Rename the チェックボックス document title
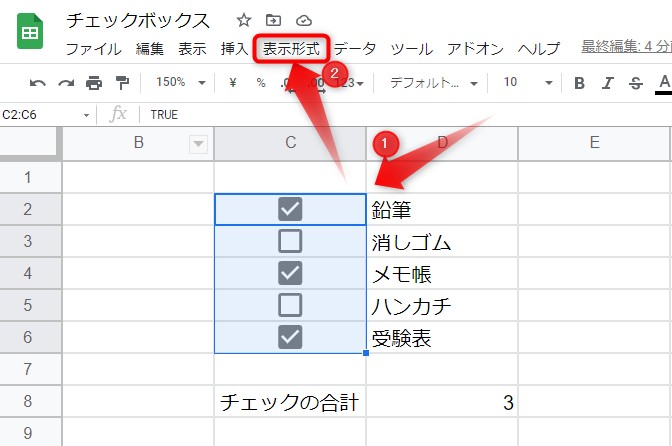 [138, 21]
